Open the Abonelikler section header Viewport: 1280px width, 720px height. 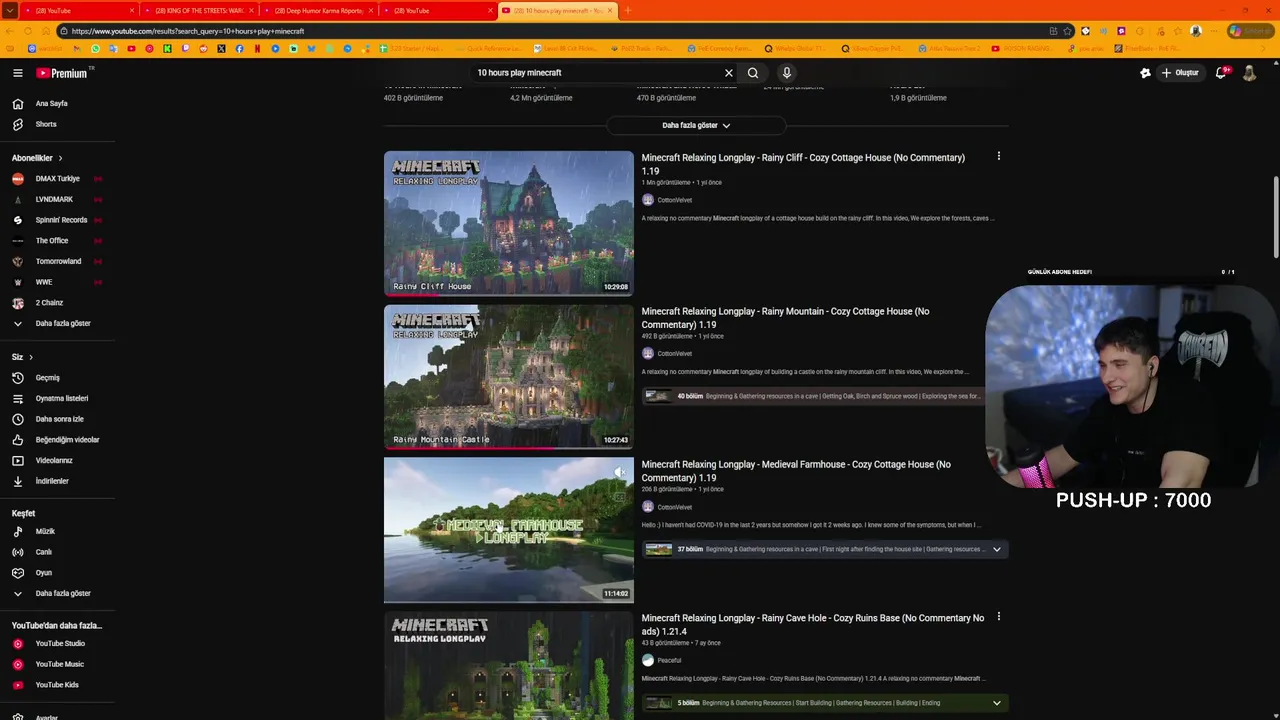(37, 158)
